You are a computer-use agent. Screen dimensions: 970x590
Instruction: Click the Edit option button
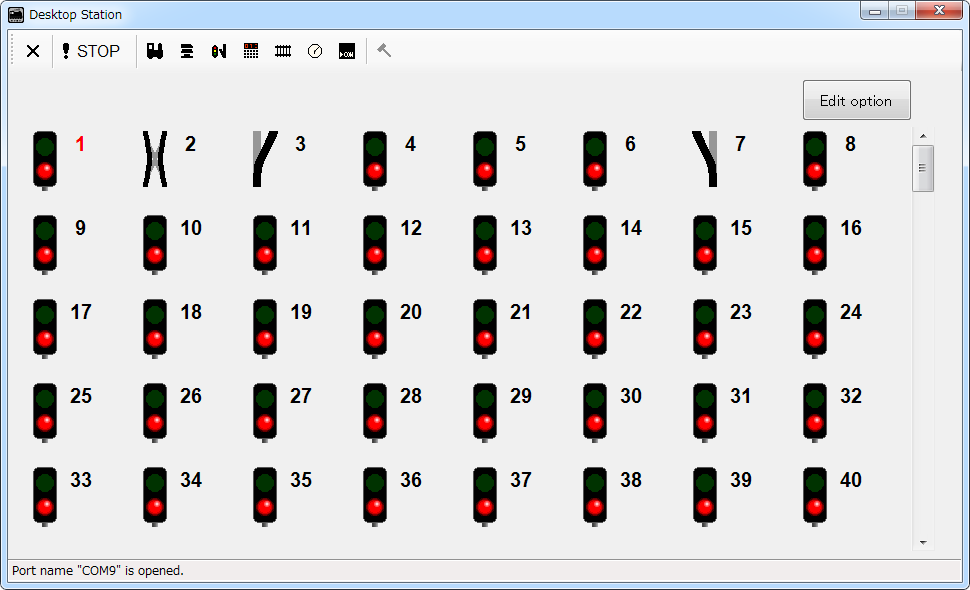click(856, 100)
